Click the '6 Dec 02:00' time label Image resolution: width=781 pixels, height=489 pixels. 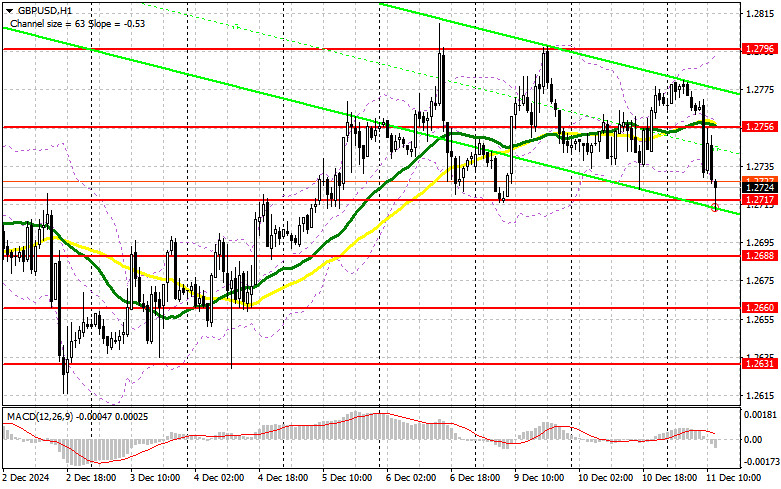point(411,478)
